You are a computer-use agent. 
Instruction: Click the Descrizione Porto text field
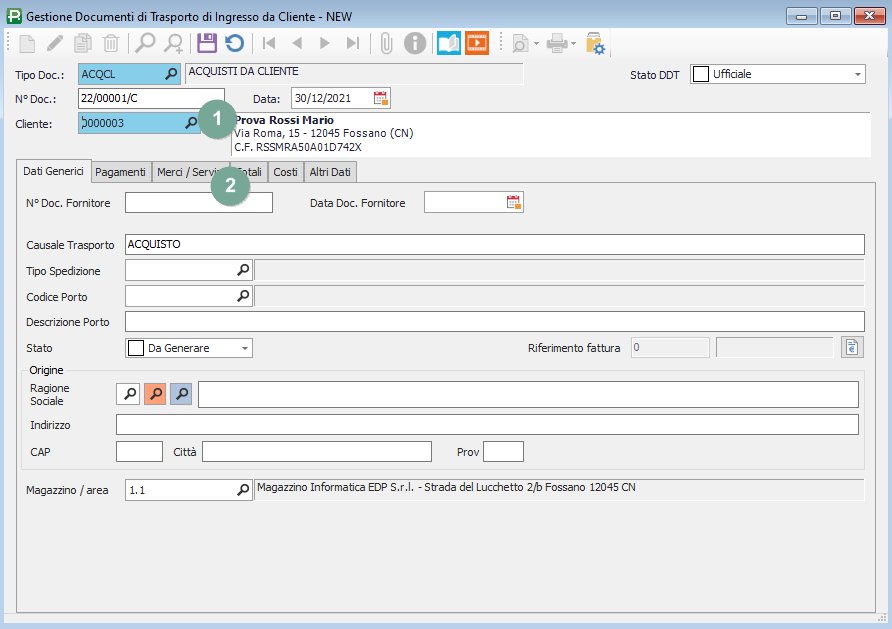(493, 321)
